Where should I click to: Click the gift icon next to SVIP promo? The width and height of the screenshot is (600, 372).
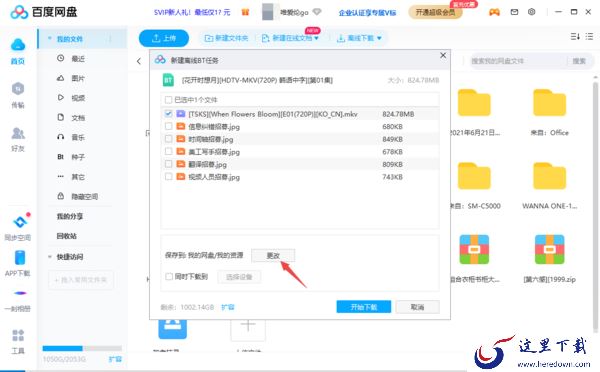(245, 12)
